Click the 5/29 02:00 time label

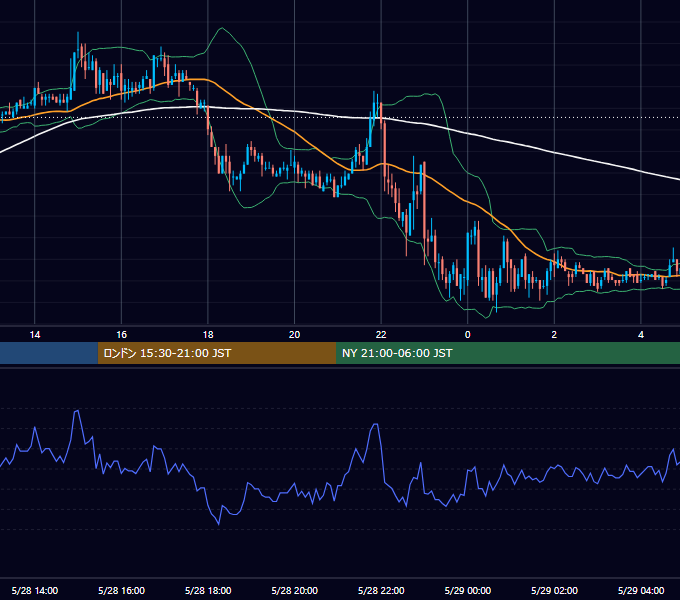(x=554, y=590)
